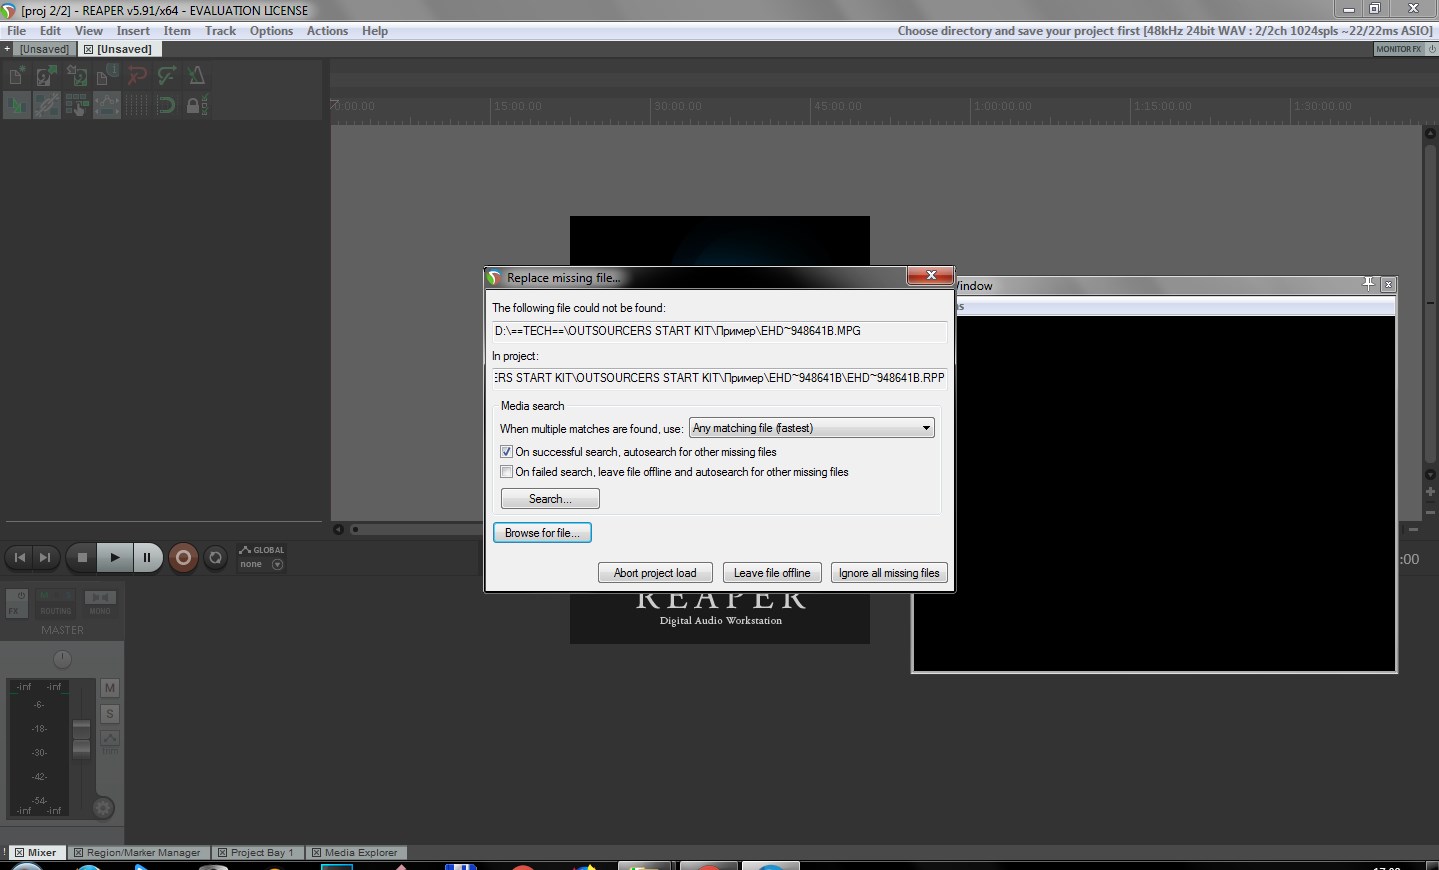Open the 'Any matching file (fastest)' dropdown
The height and width of the screenshot is (870, 1439).
811,428
